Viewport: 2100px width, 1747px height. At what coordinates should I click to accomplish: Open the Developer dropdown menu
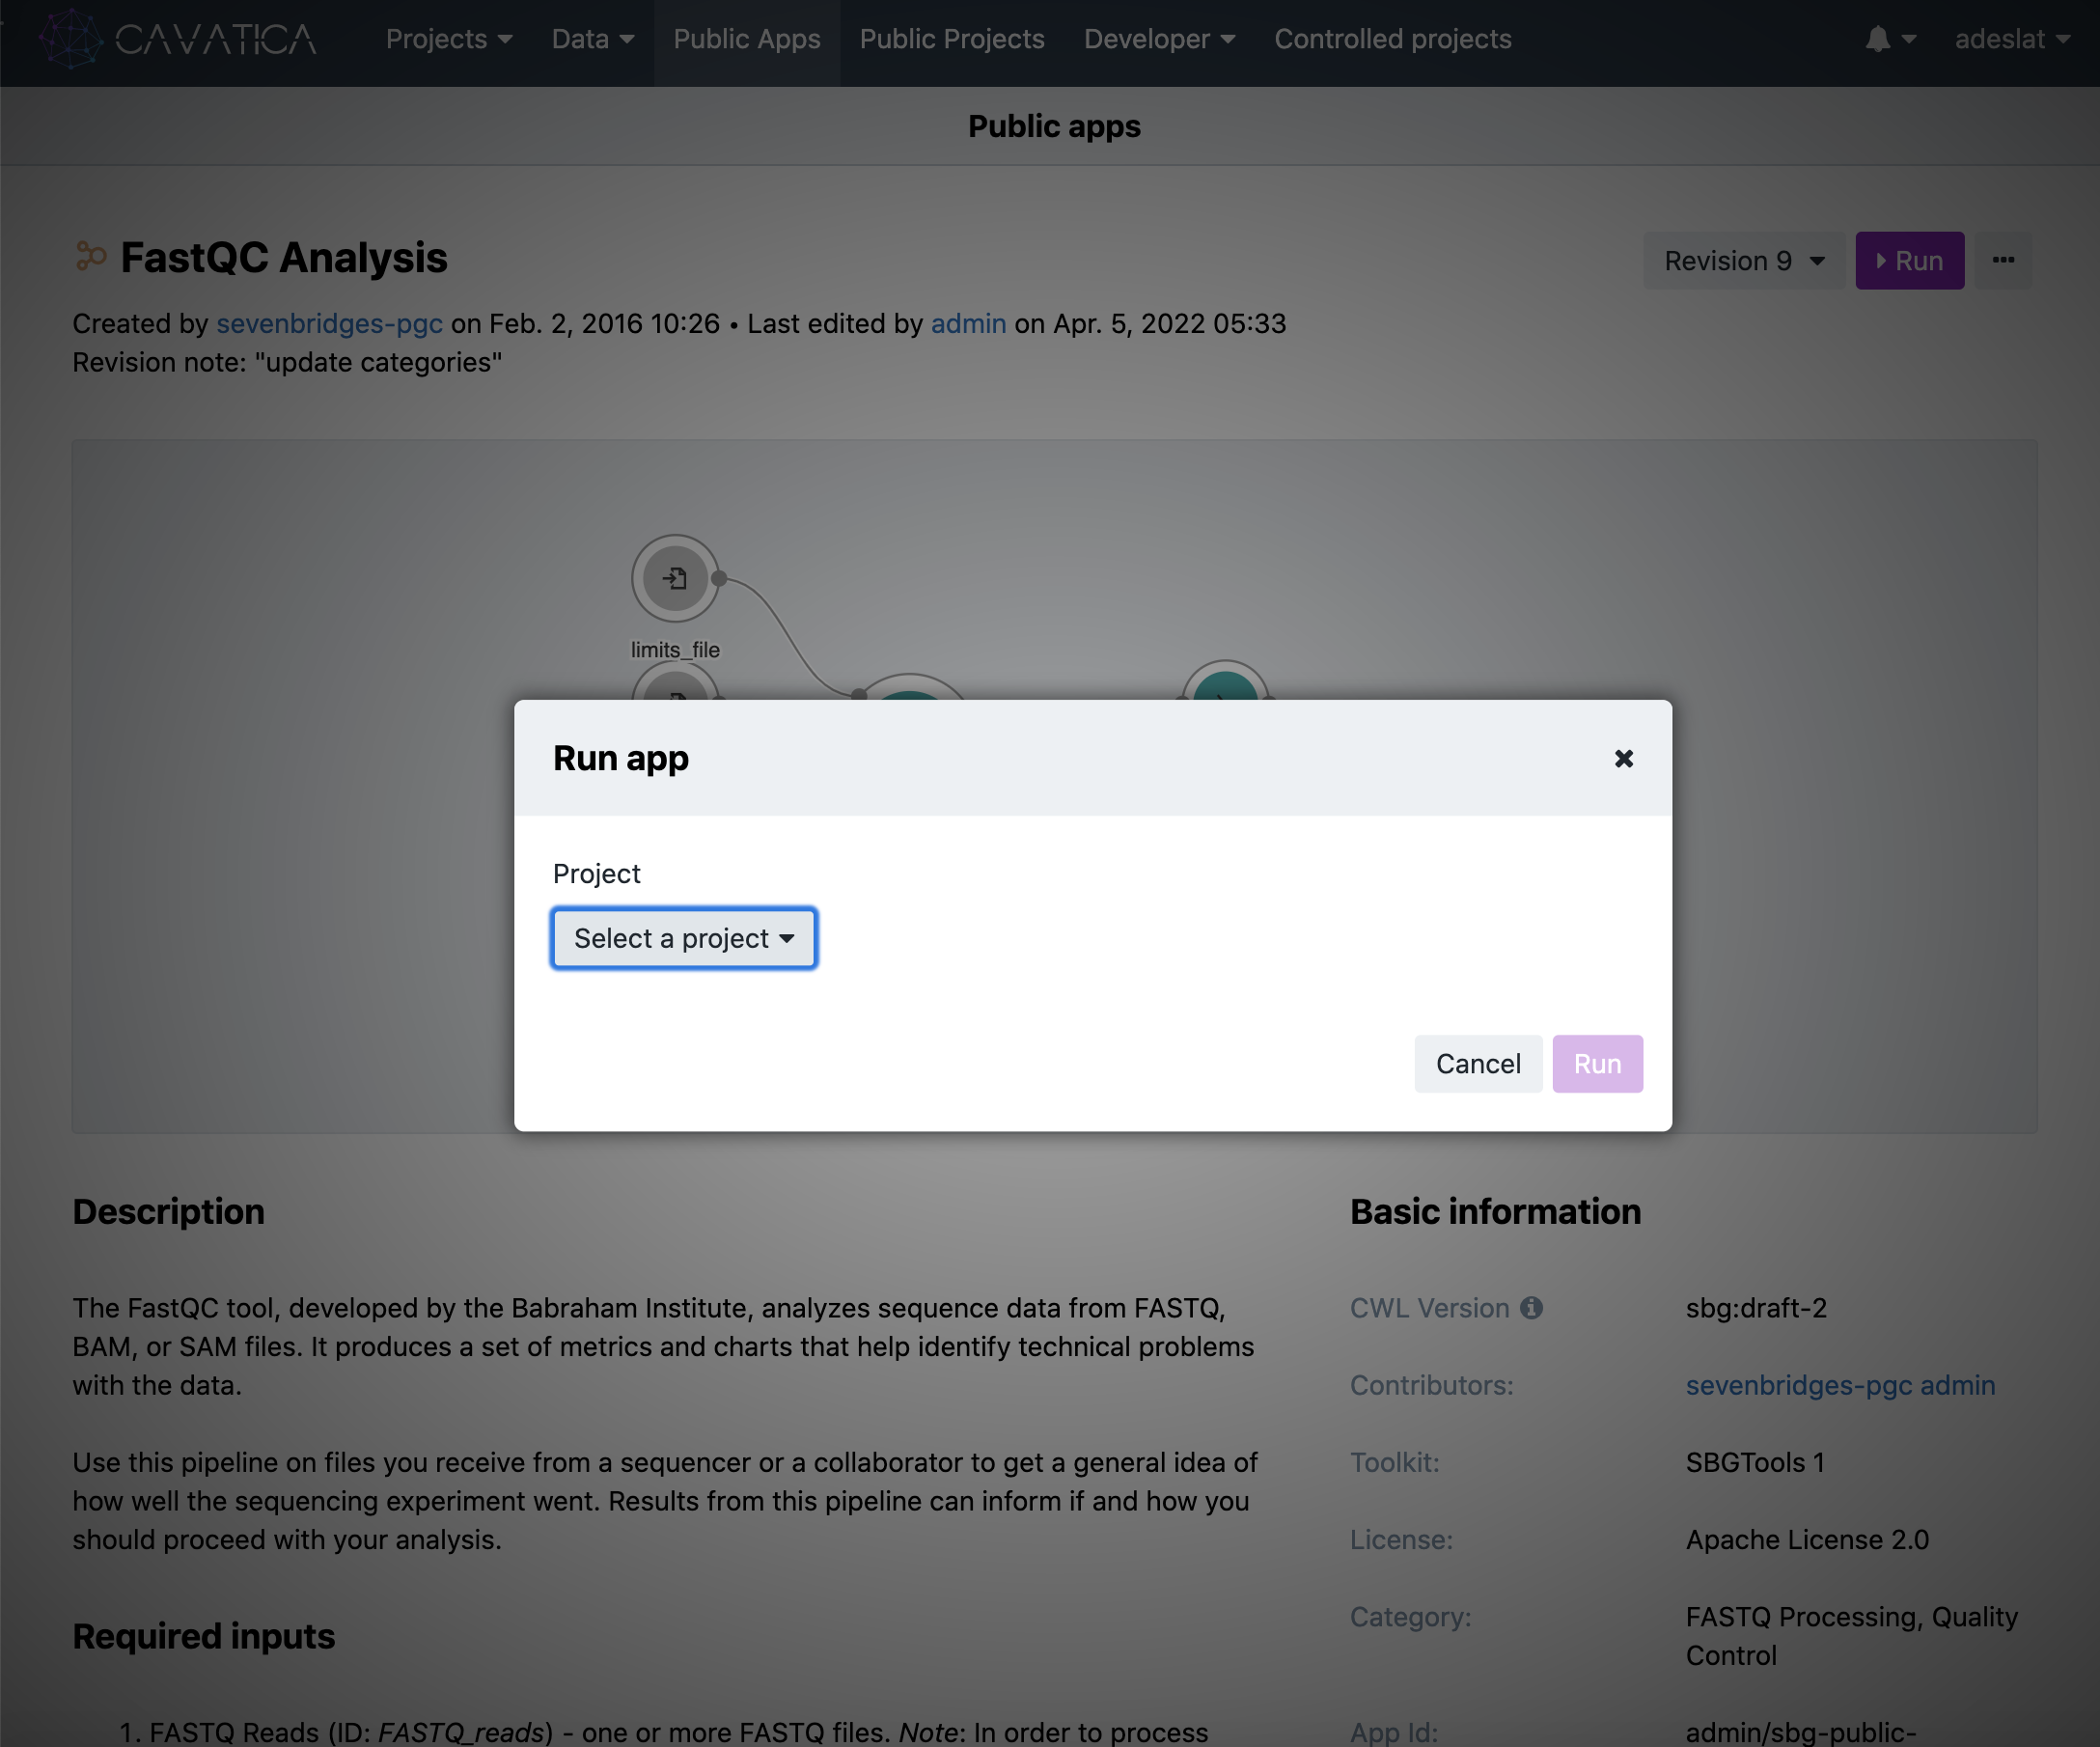1159,39
